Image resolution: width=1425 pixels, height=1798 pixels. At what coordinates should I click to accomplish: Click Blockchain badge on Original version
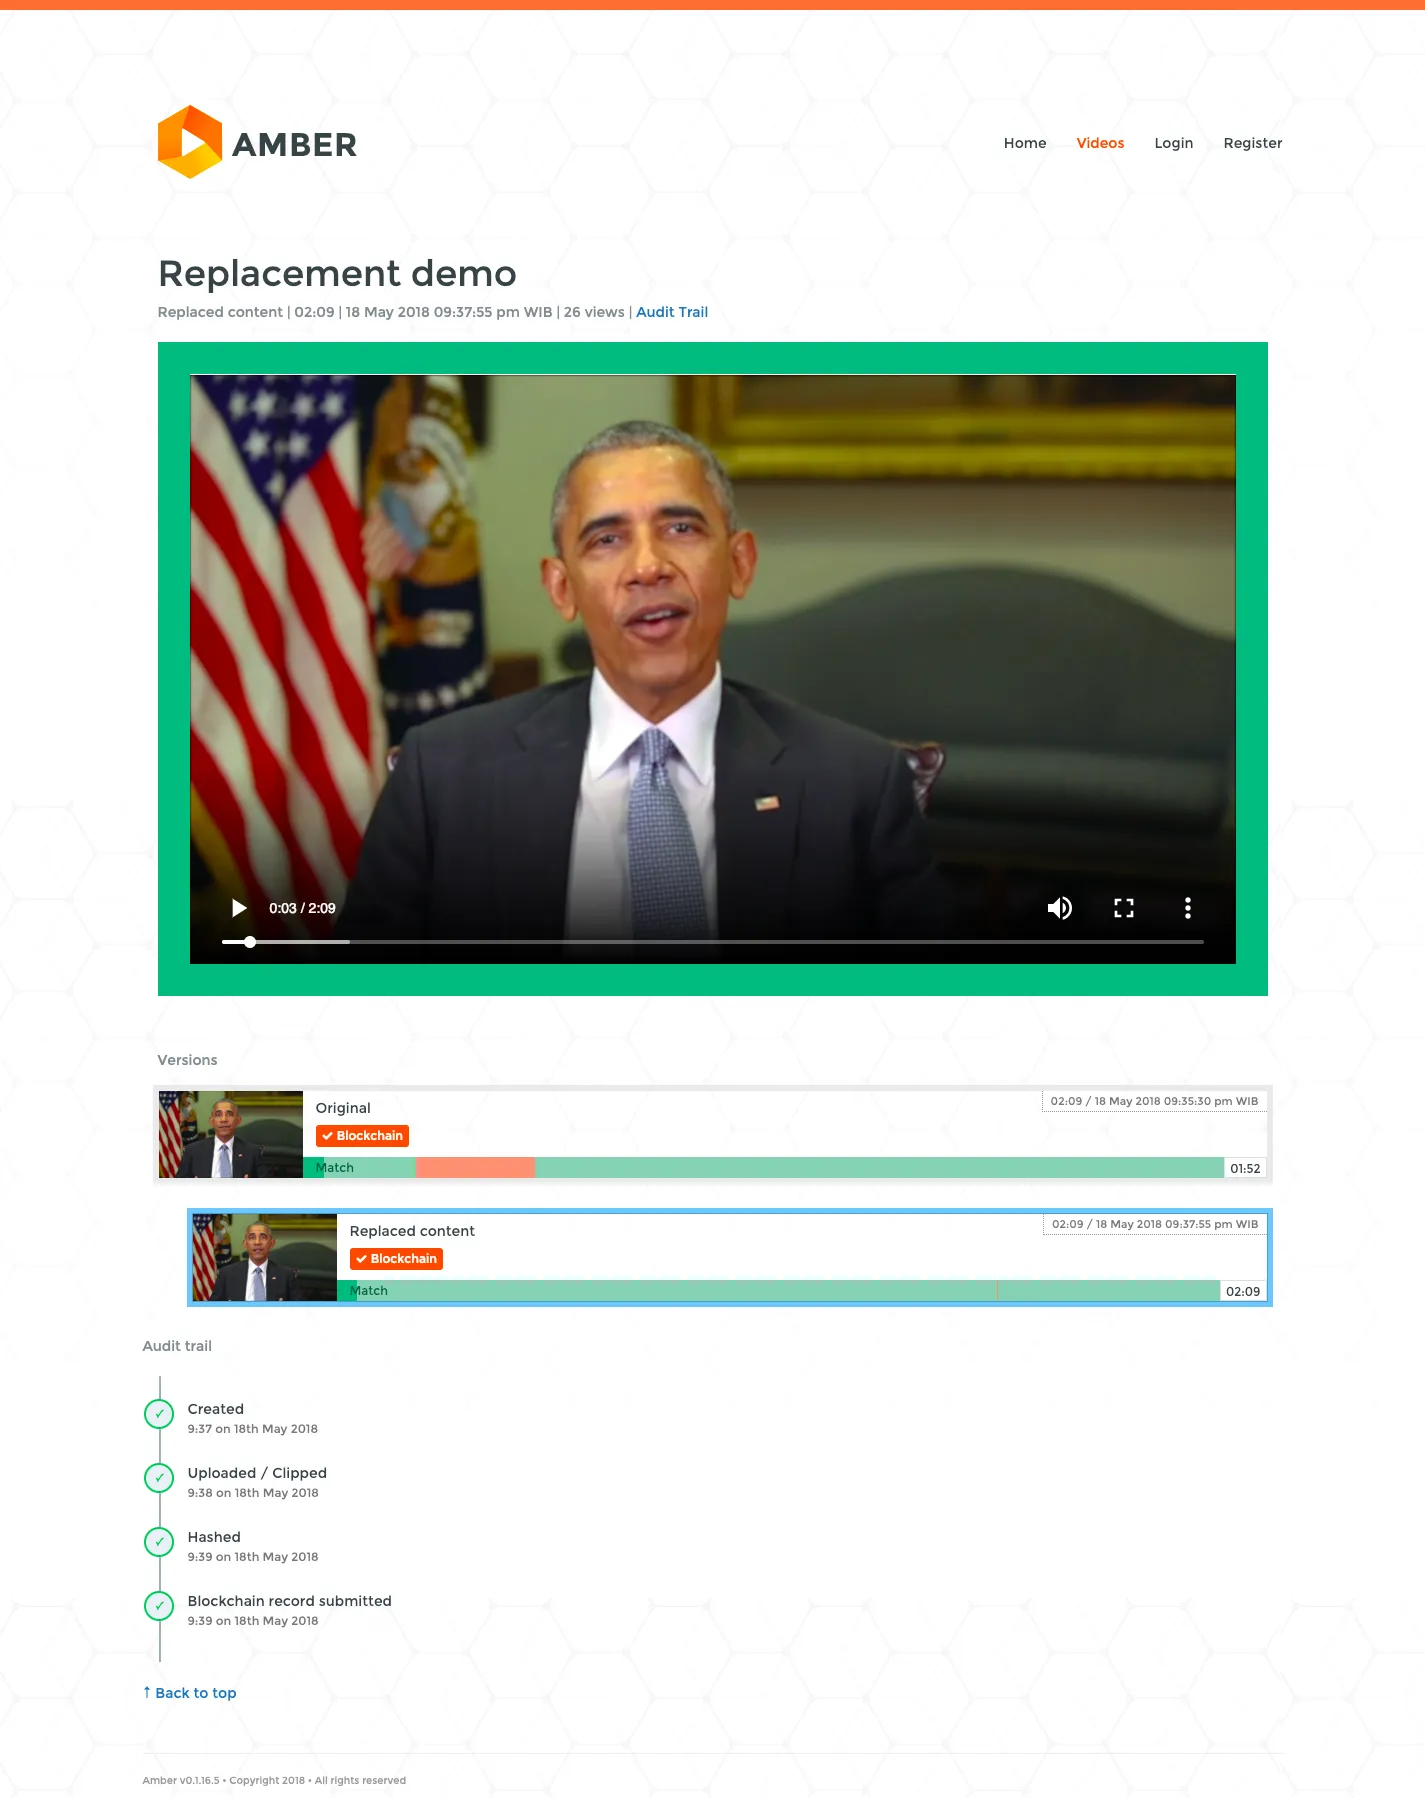click(x=362, y=1136)
